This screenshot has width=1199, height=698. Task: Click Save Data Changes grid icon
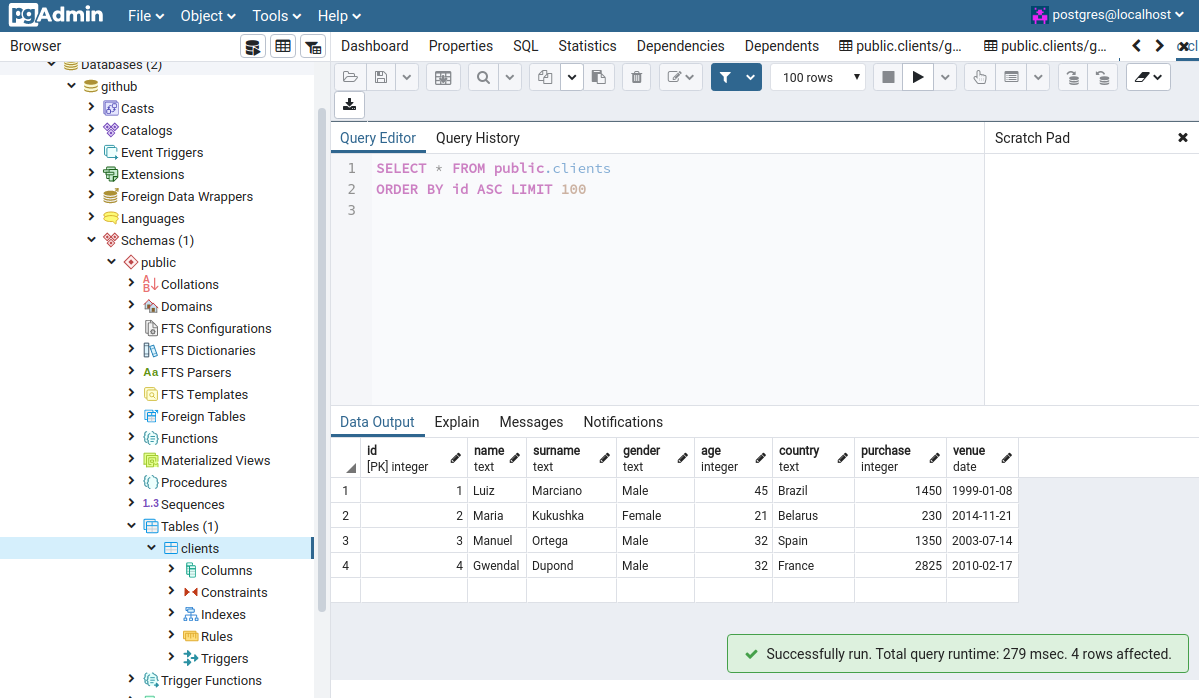443,77
